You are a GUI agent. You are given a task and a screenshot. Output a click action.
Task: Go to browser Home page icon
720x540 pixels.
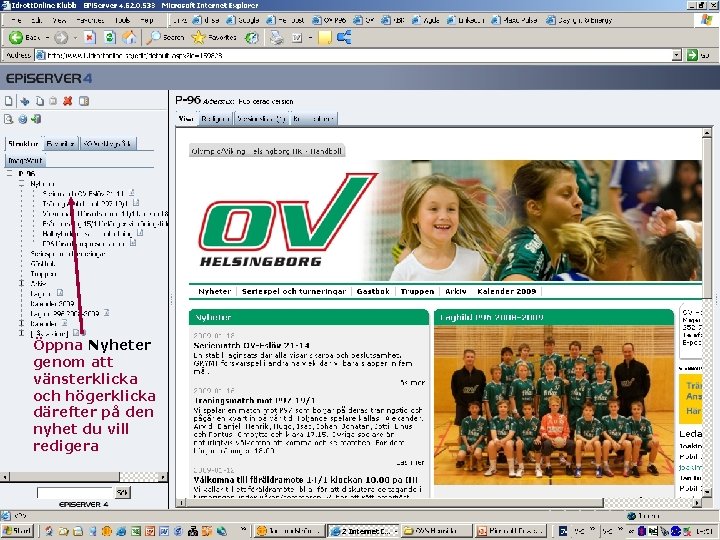[x=129, y=38]
